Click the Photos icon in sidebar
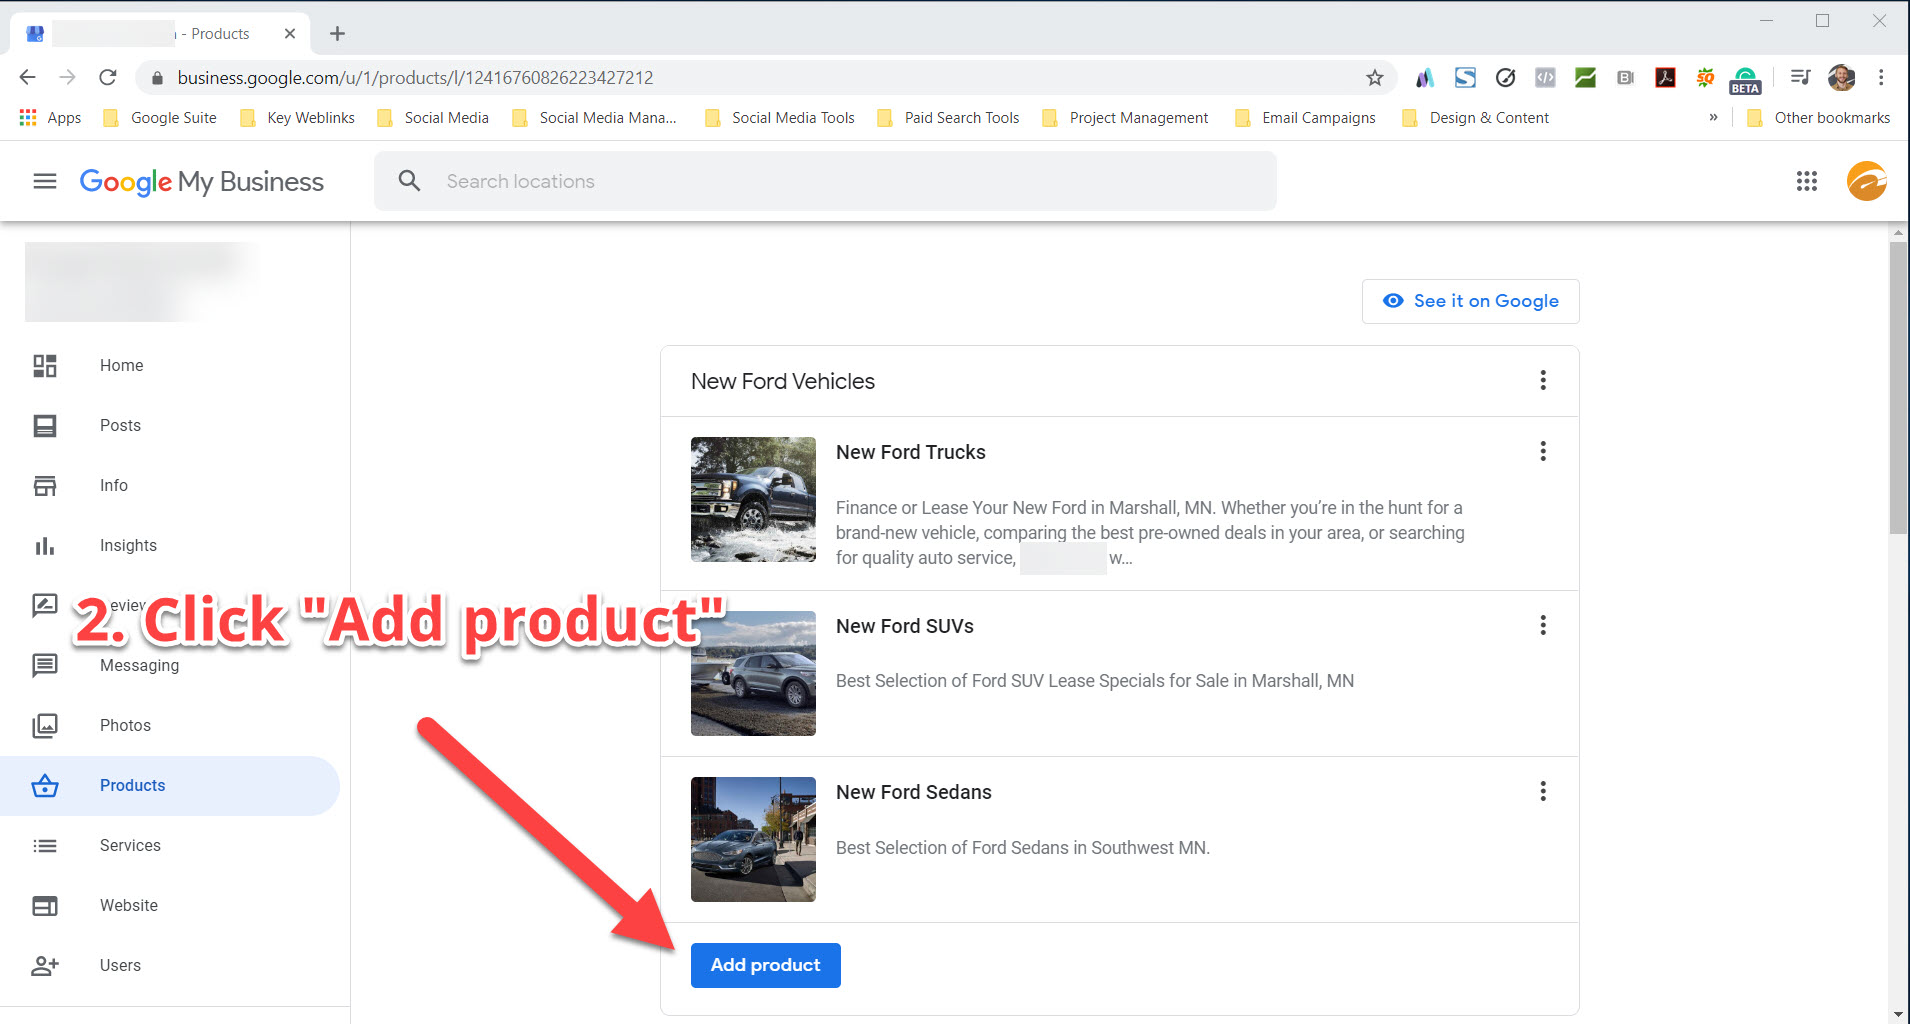 coord(45,725)
